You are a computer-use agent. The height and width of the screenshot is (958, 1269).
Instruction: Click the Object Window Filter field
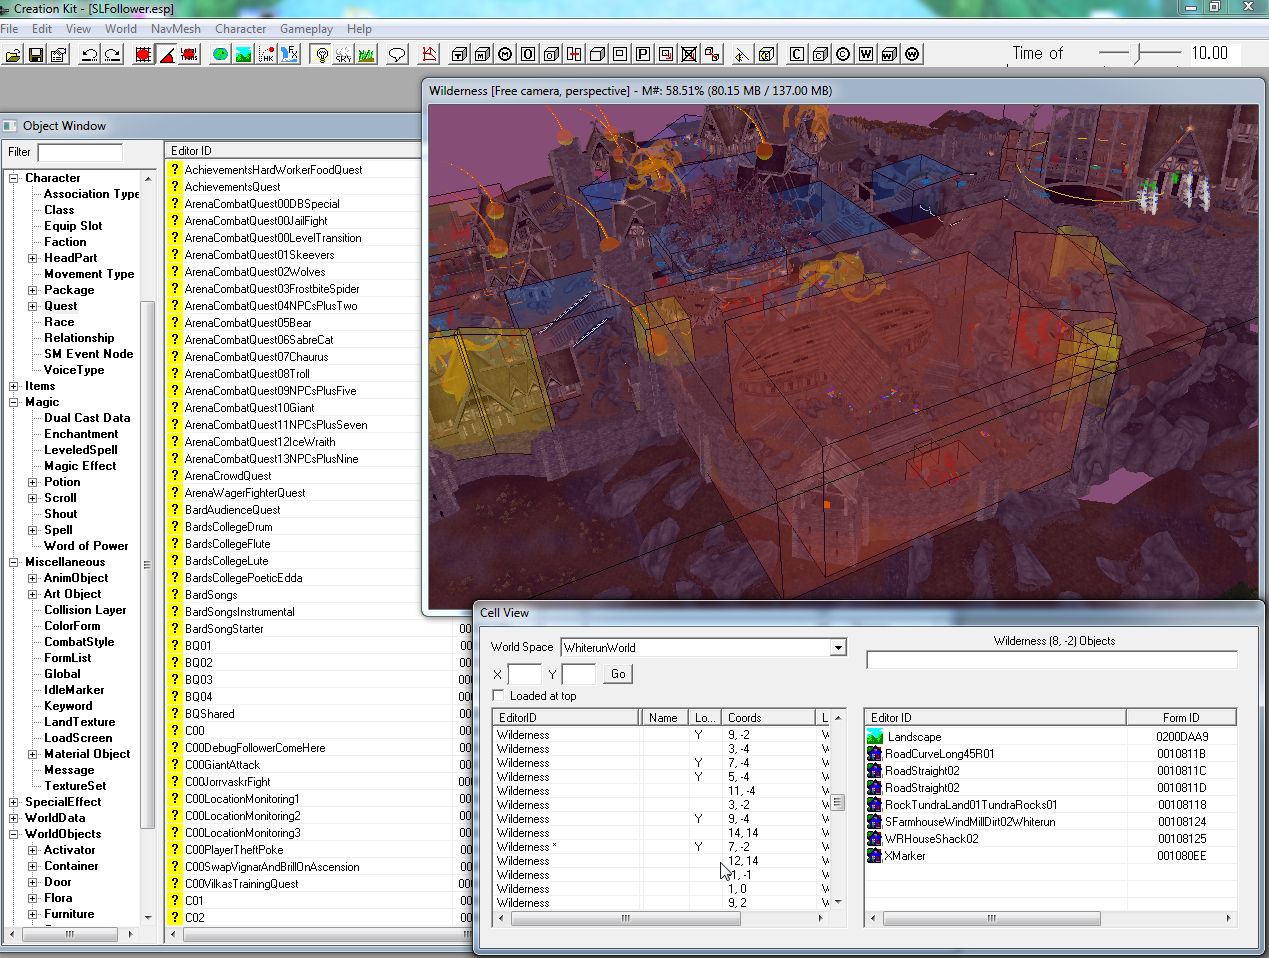pos(80,152)
